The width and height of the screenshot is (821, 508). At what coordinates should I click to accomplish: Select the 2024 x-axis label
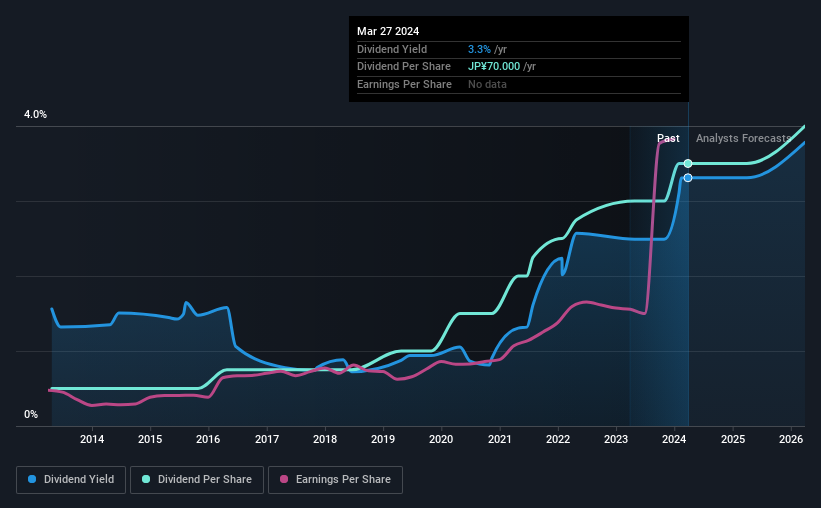(x=674, y=439)
